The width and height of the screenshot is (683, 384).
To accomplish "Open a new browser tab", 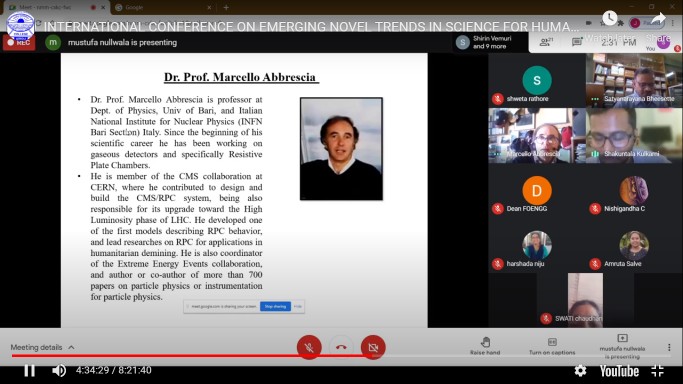I will (226, 7).
